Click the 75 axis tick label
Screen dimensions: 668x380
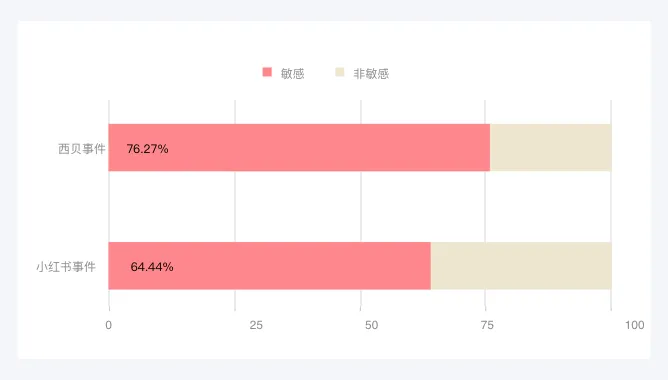tap(487, 325)
